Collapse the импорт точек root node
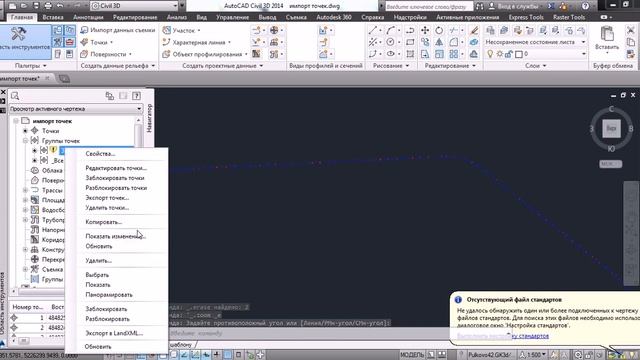Image resolution: width=640 pixels, height=360 pixels. (x=16, y=121)
